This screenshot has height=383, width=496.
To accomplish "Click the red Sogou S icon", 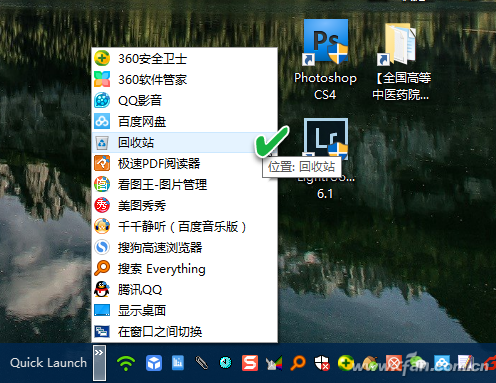I will tap(250, 363).
